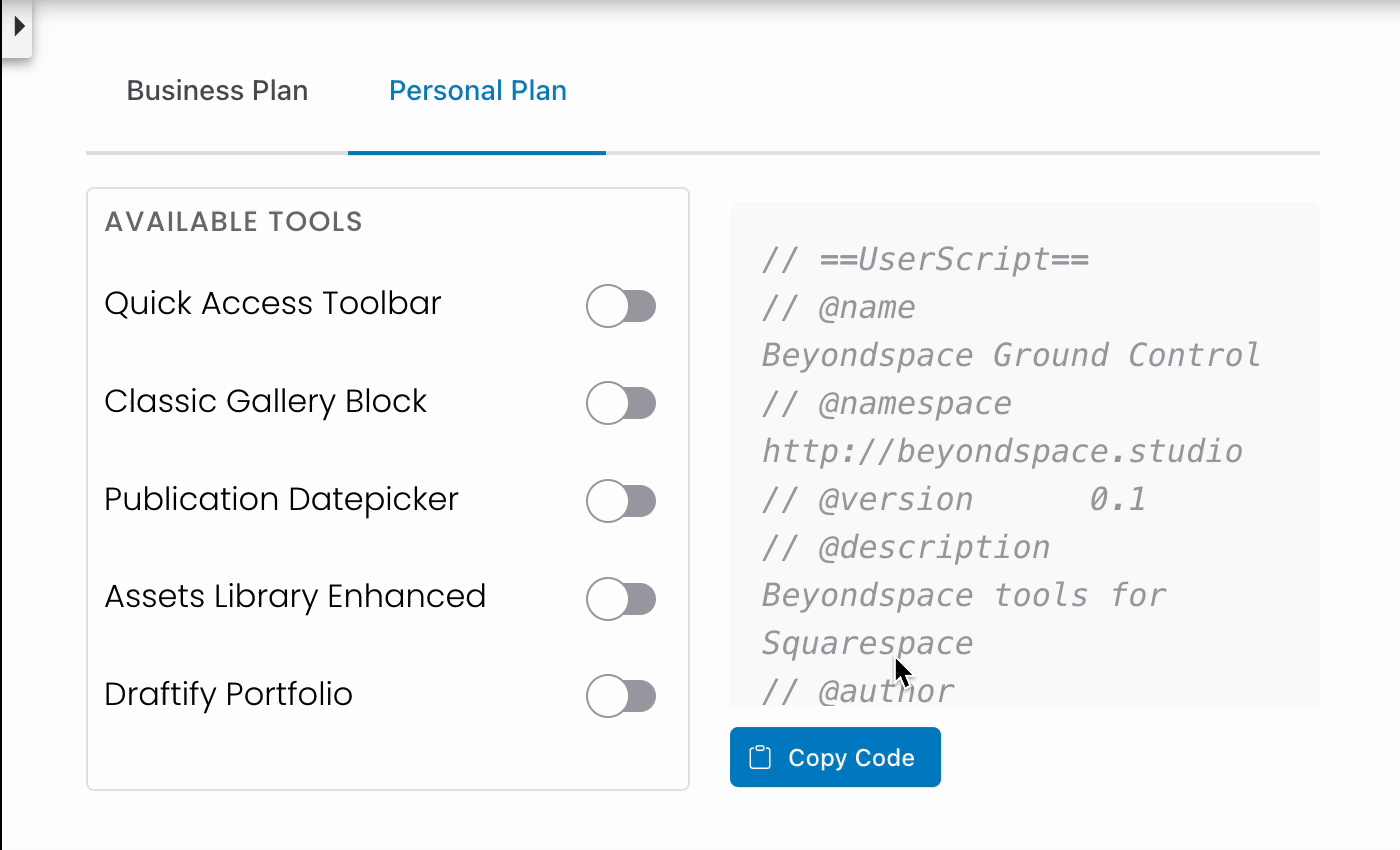This screenshot has height=850, width=1400.
Task: Click the Assets Library Enhanced label text
Action: (295, 596)
